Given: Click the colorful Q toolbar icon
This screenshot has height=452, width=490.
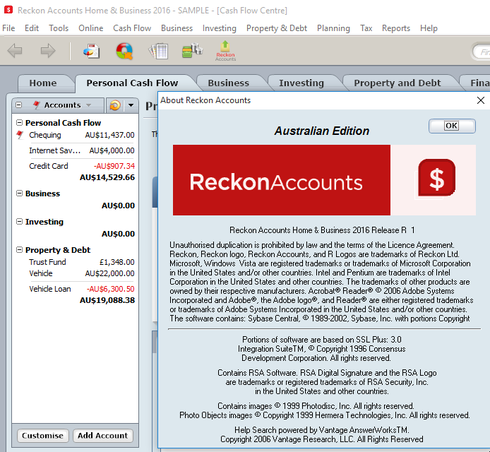Looking at the screenshot, I should (124, 51).
